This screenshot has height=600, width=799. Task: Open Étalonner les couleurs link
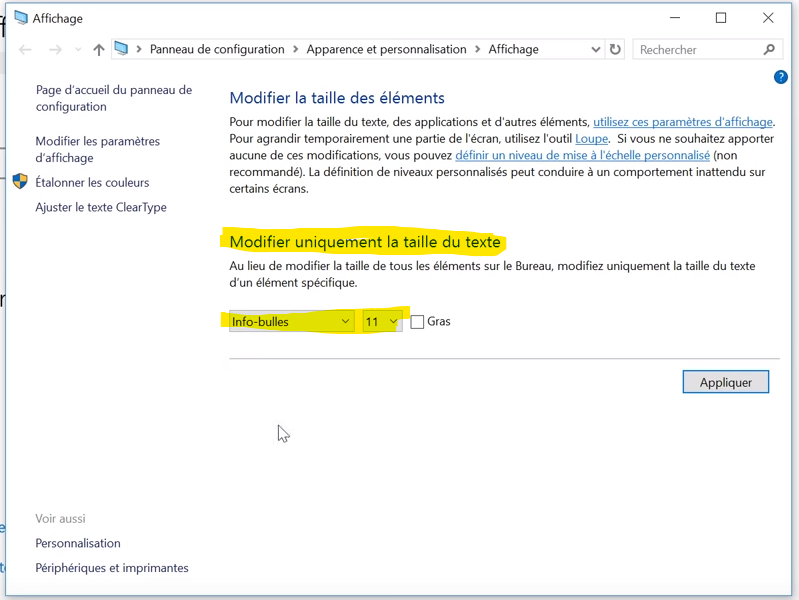point(92,182)
